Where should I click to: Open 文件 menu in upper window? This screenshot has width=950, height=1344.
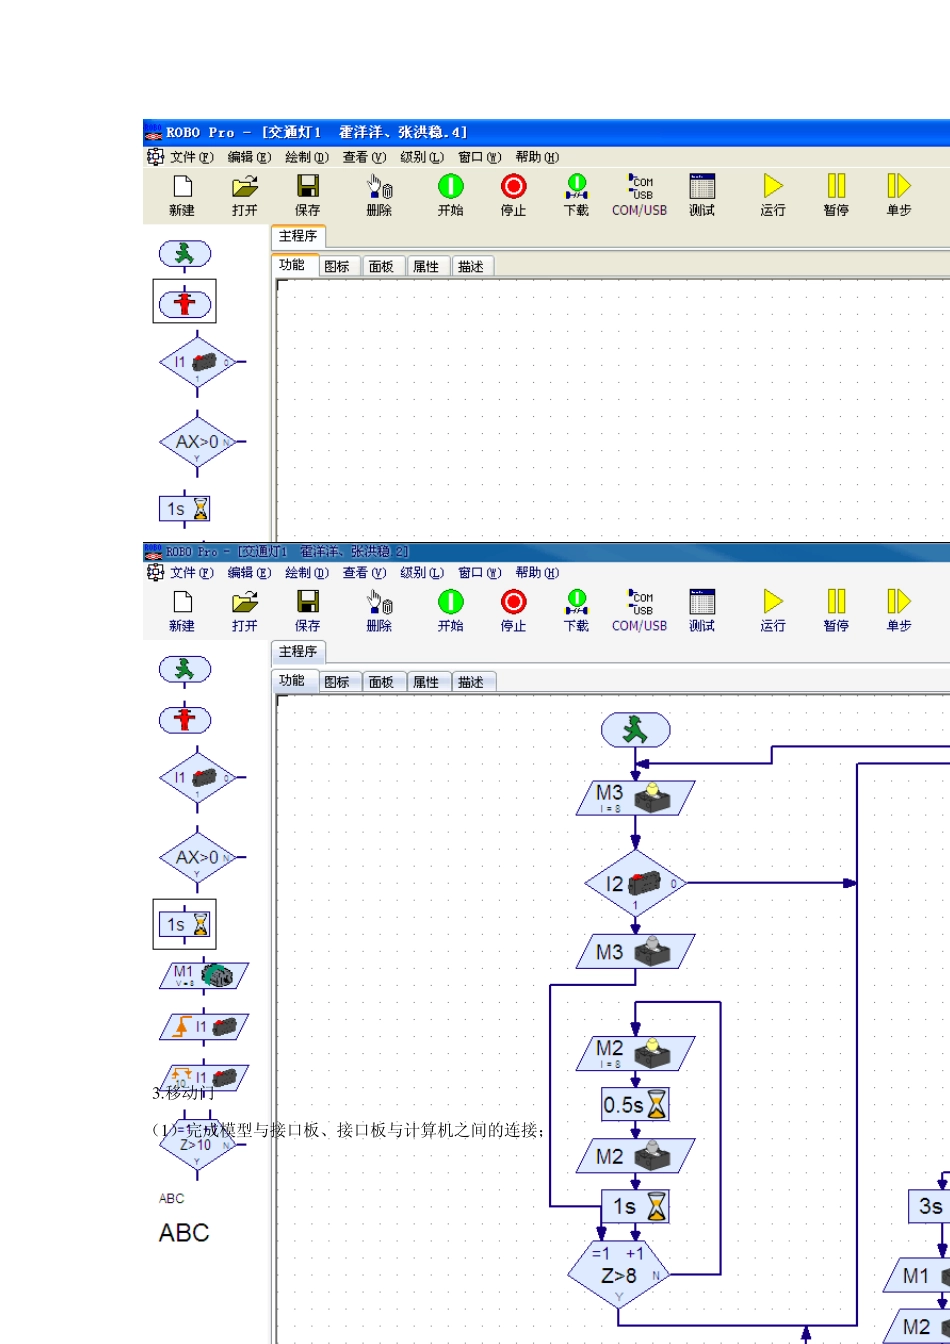coord(192,157)
